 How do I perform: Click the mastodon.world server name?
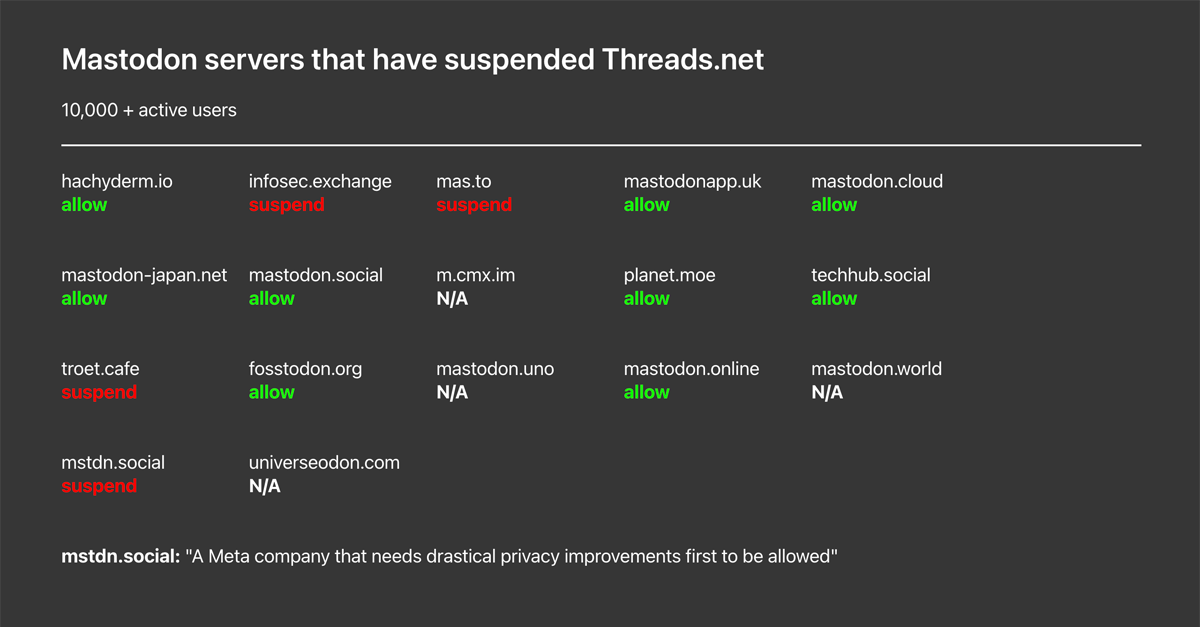click(x=877, y=369)
